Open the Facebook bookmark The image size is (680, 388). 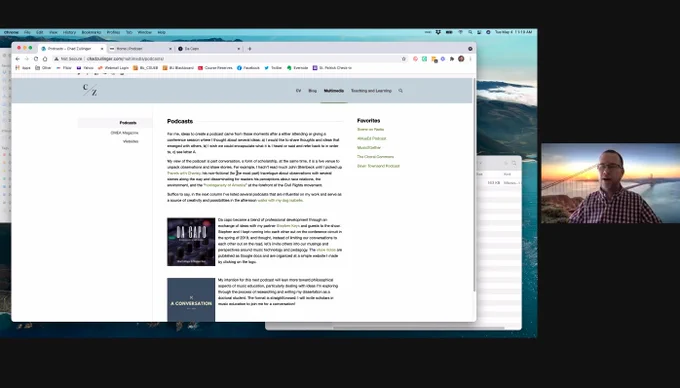click(x=248, y=68)
